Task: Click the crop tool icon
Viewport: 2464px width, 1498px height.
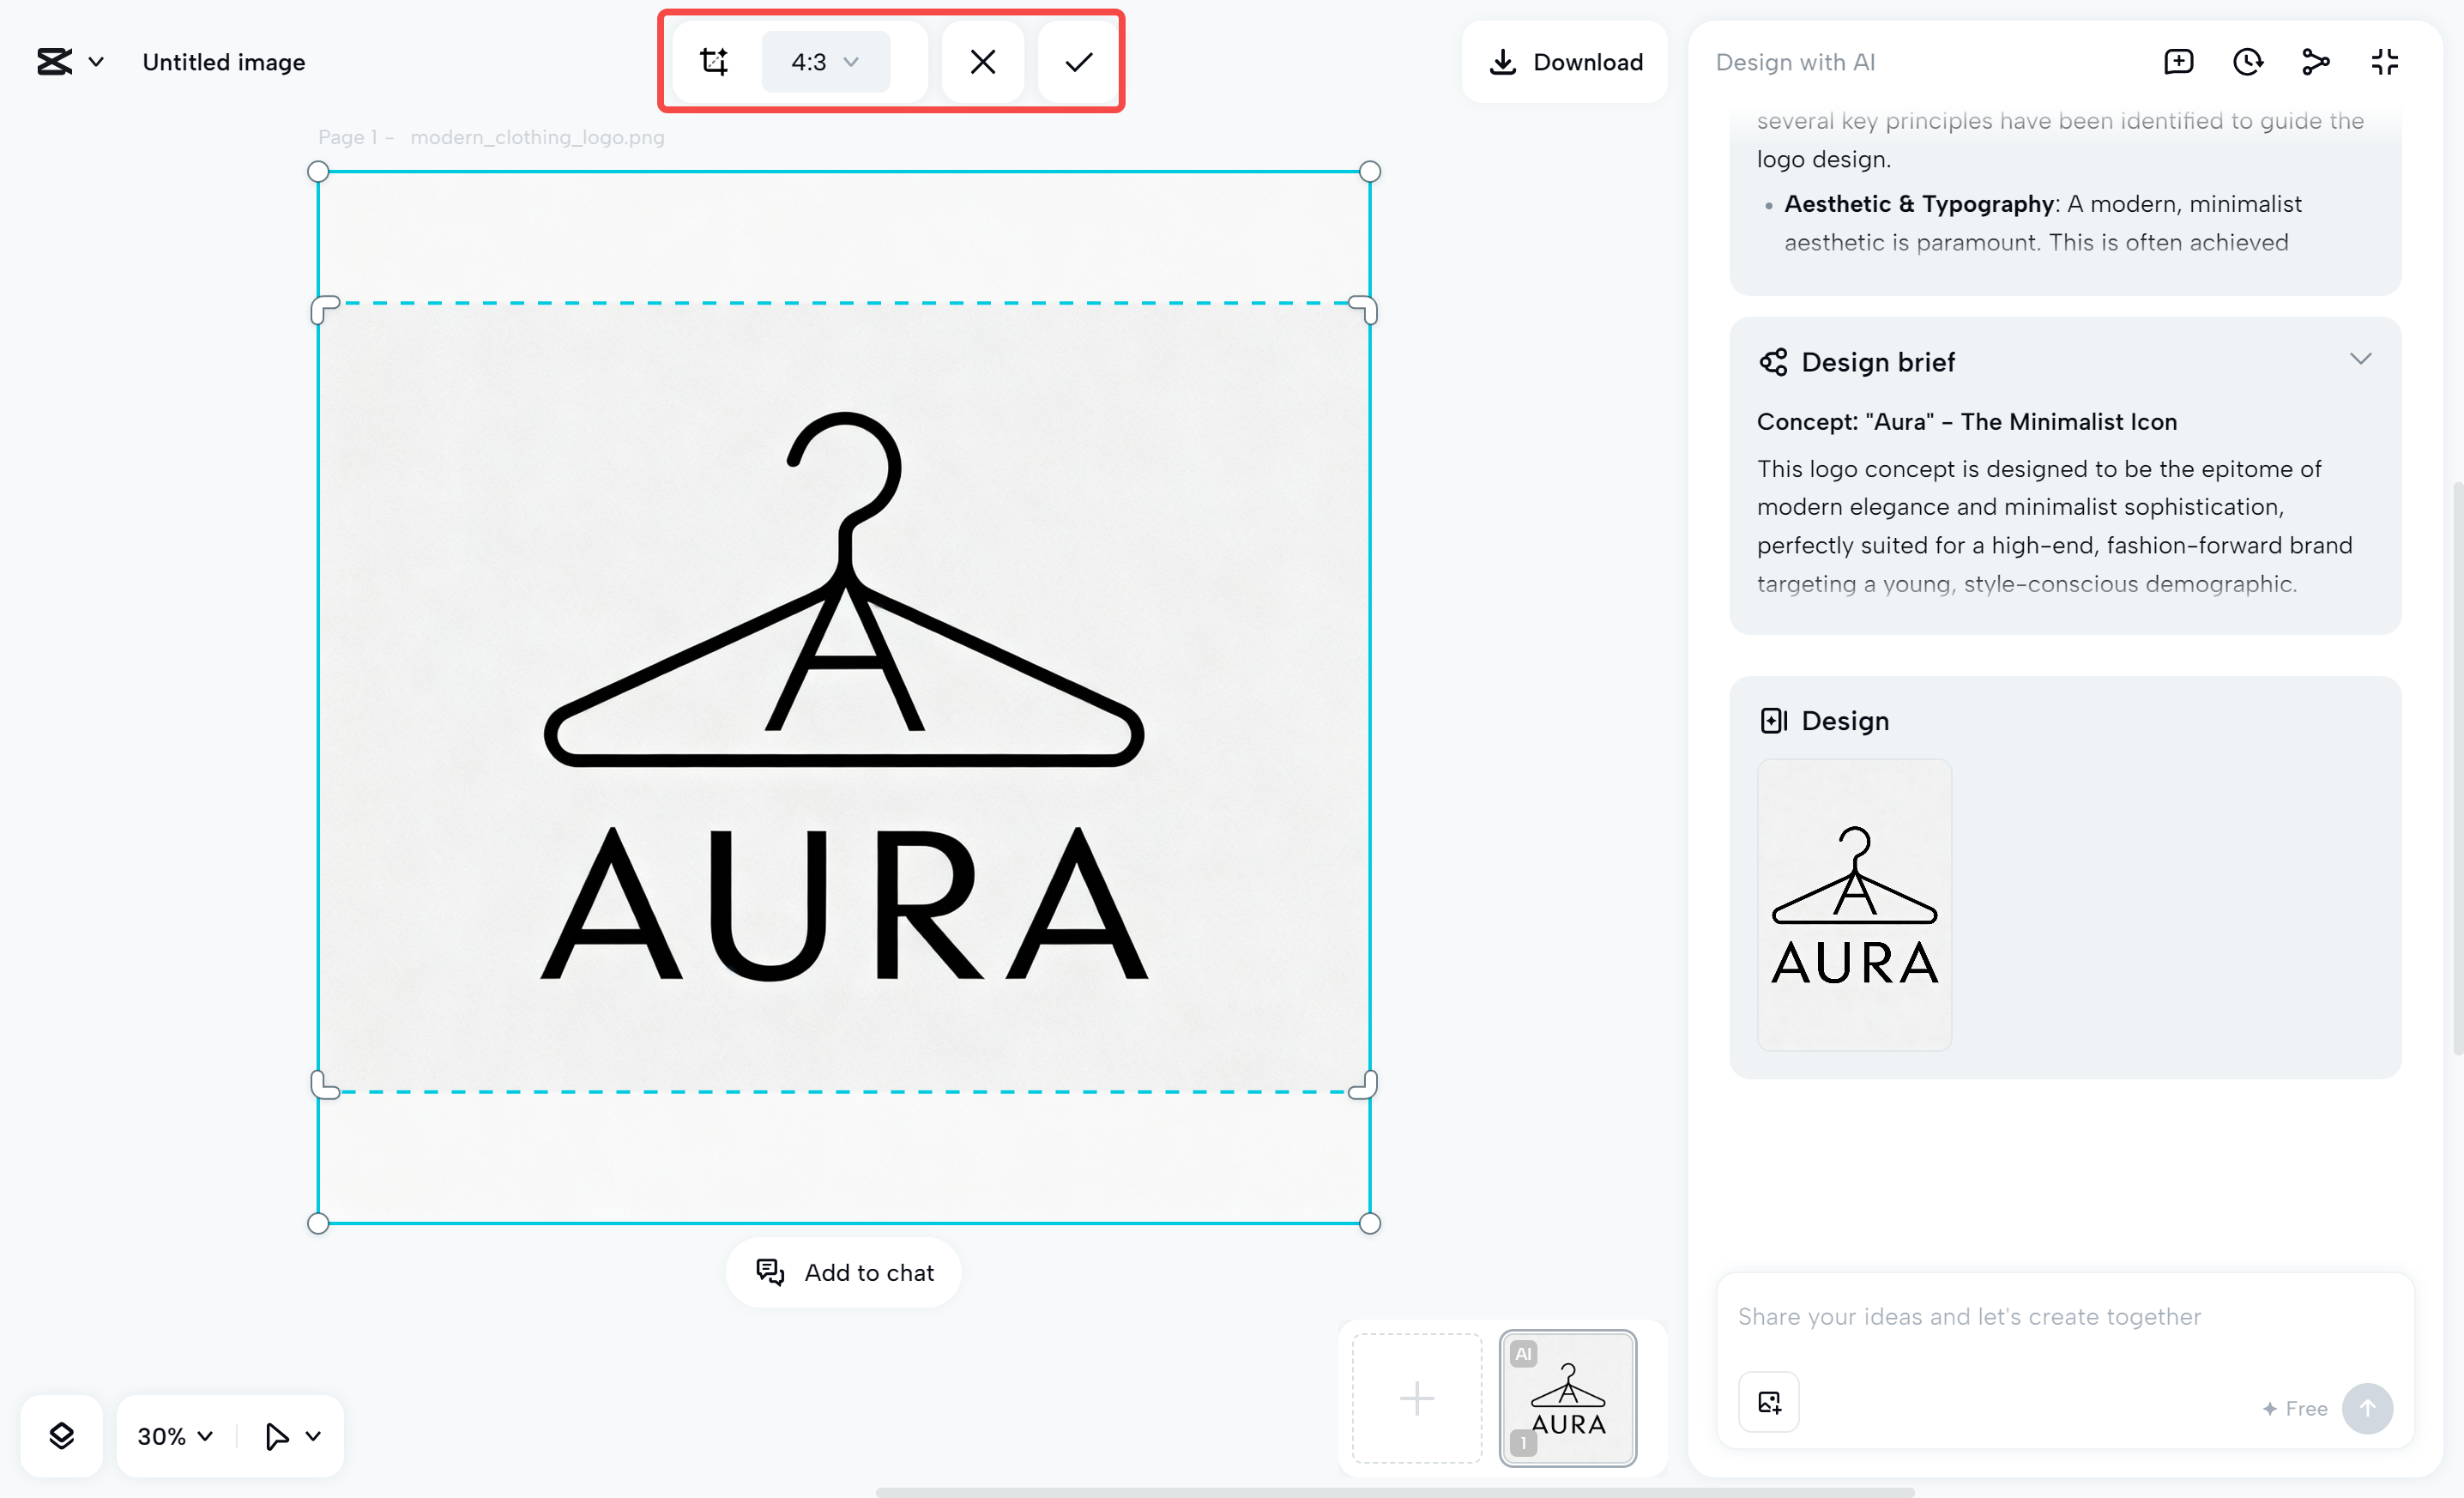Action: tap(713, 62)
